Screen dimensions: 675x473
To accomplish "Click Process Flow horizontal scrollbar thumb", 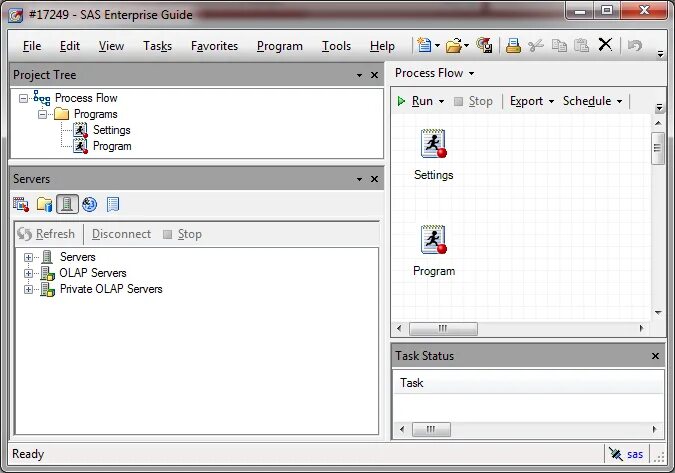I will [x=443, y=329].
